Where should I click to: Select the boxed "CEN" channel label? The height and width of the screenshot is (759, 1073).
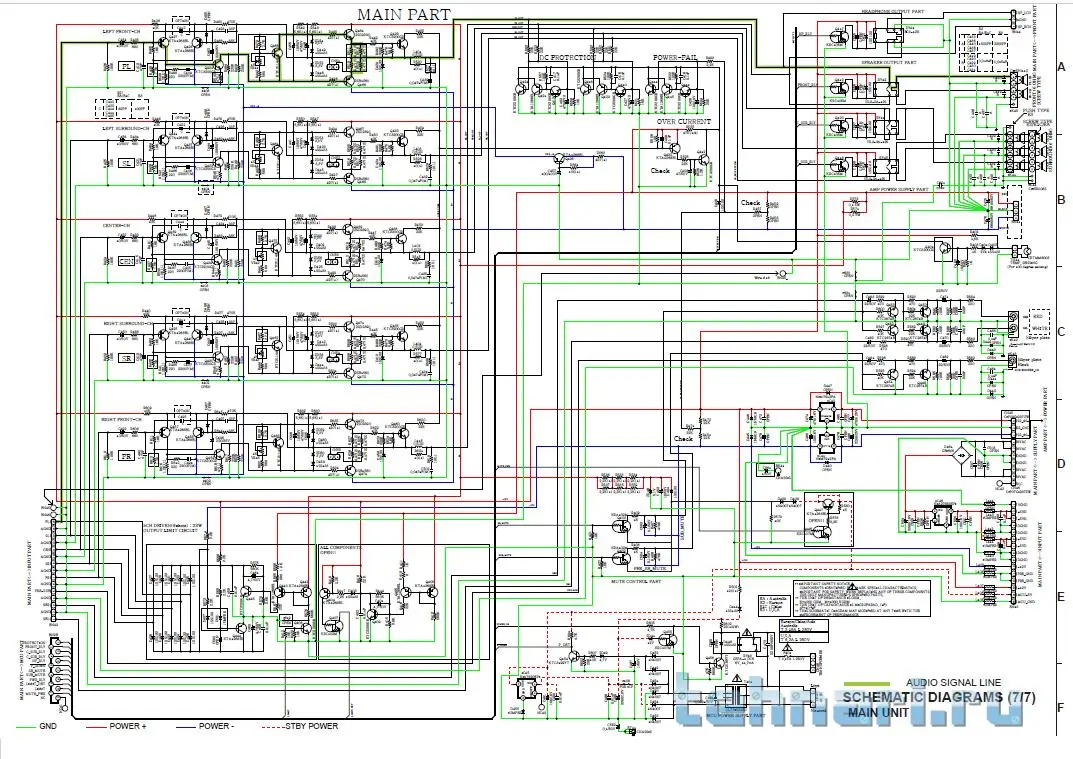click(127, 261)
